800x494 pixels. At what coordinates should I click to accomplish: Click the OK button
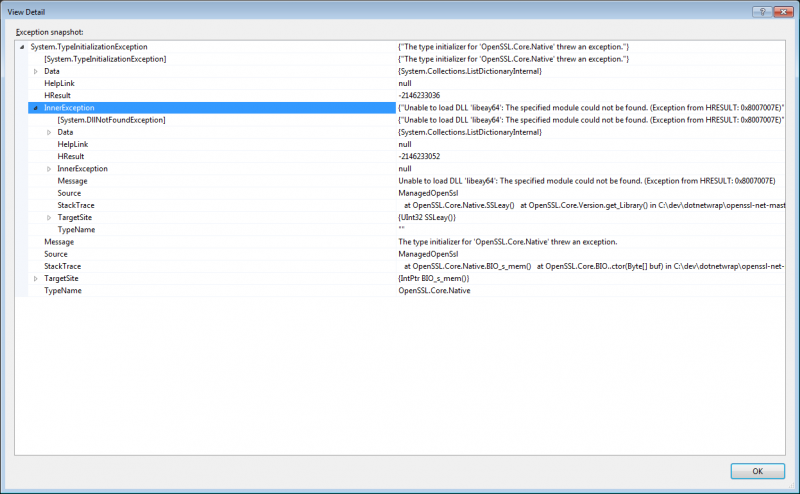click(757, 470)
